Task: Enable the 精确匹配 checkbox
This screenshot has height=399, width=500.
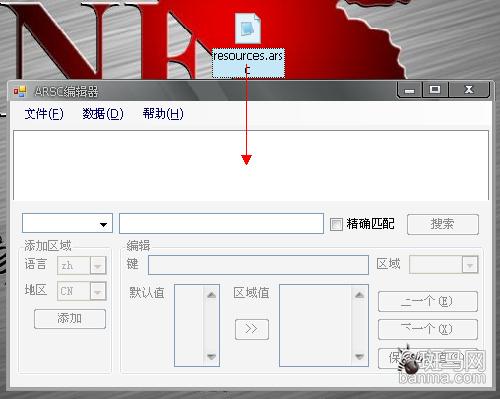Action: (336, 224)
